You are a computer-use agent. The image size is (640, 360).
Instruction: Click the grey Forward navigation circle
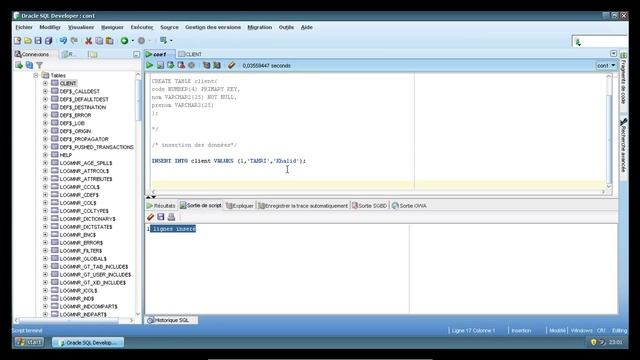141,41
